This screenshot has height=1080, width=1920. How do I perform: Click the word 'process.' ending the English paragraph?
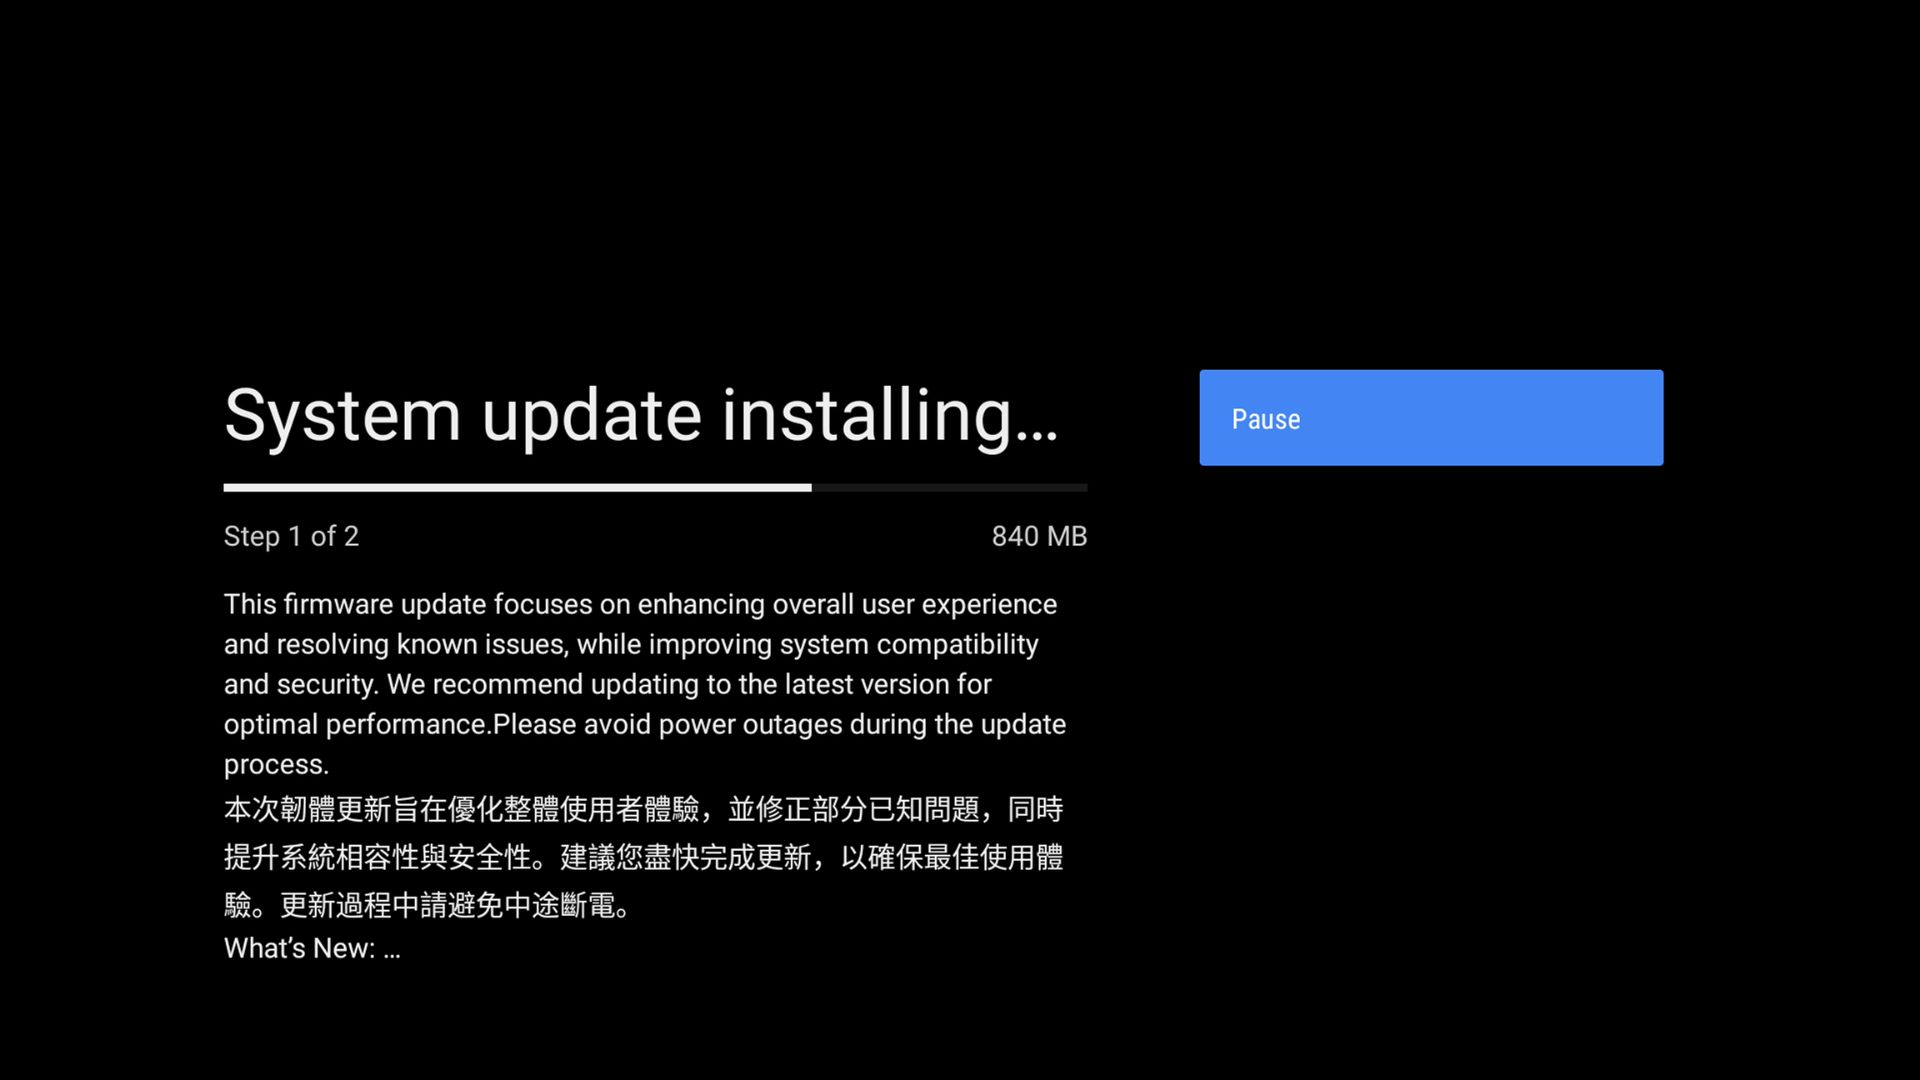point(276,765)
